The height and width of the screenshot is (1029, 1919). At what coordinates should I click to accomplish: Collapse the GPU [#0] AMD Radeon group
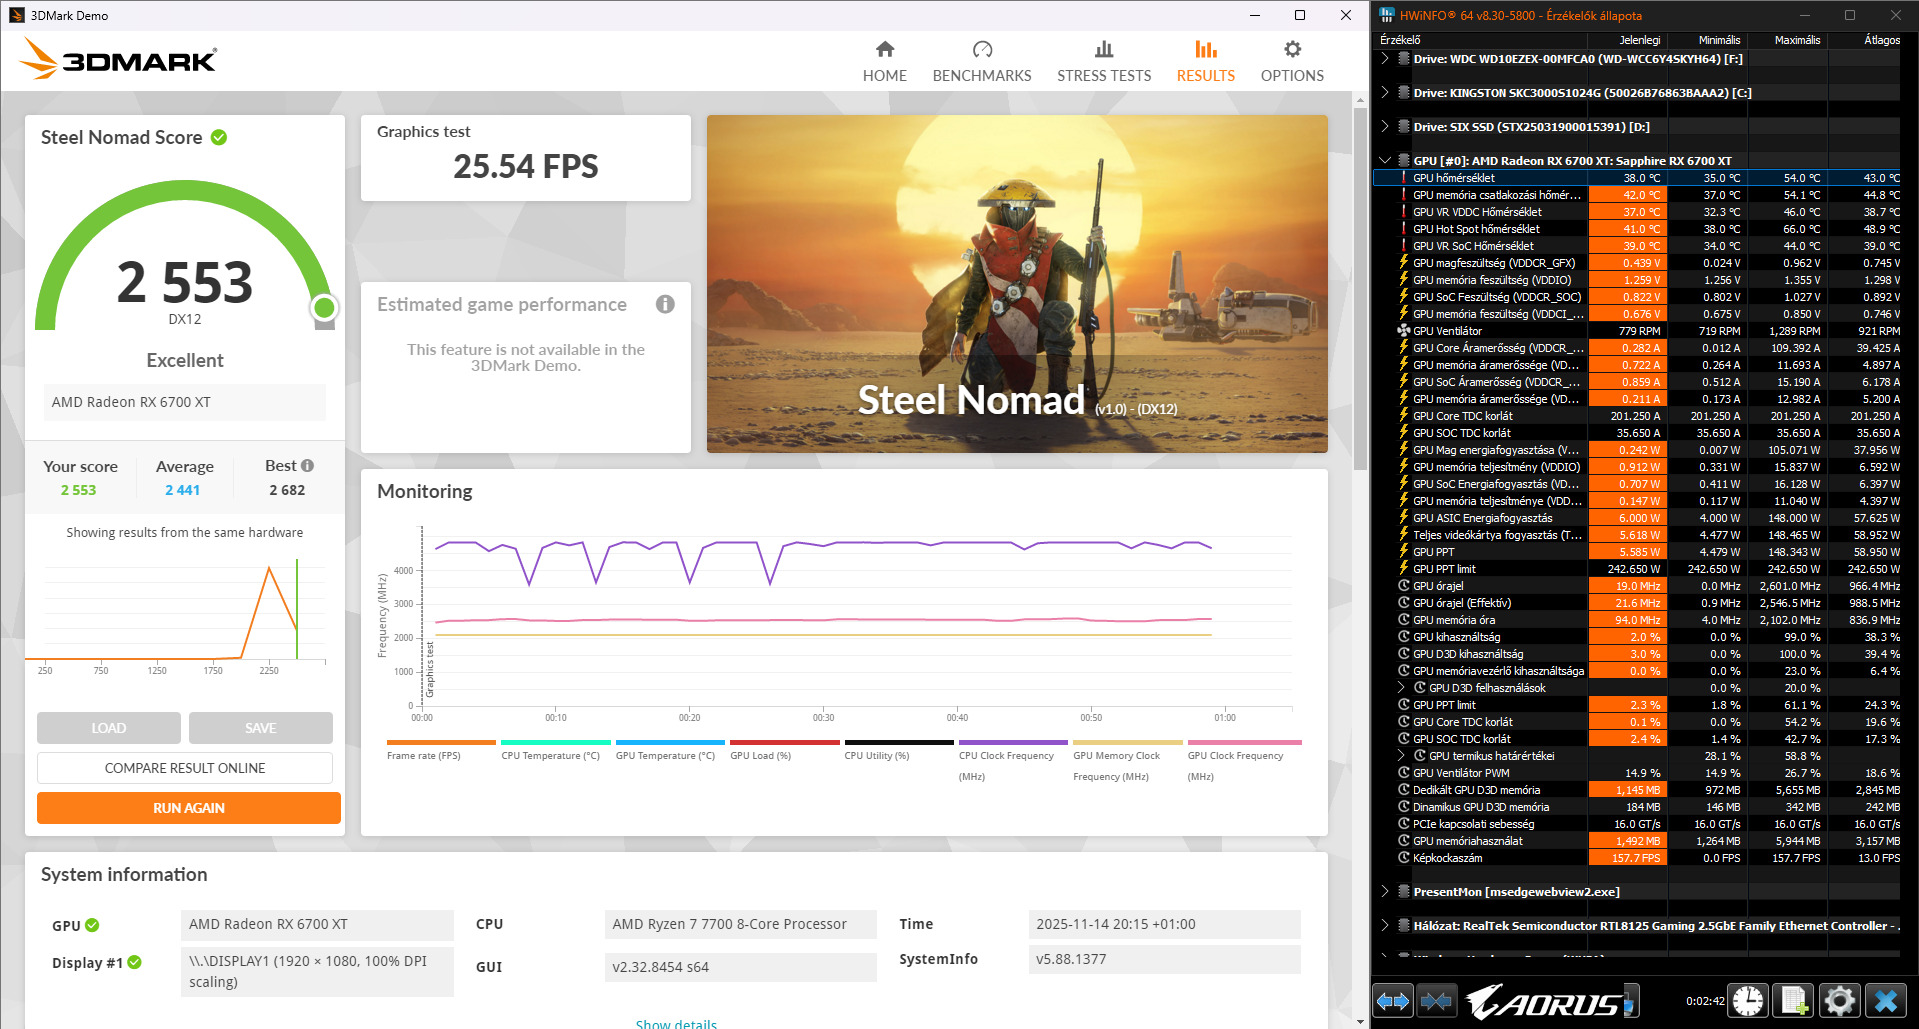(x=1385, y=161)
